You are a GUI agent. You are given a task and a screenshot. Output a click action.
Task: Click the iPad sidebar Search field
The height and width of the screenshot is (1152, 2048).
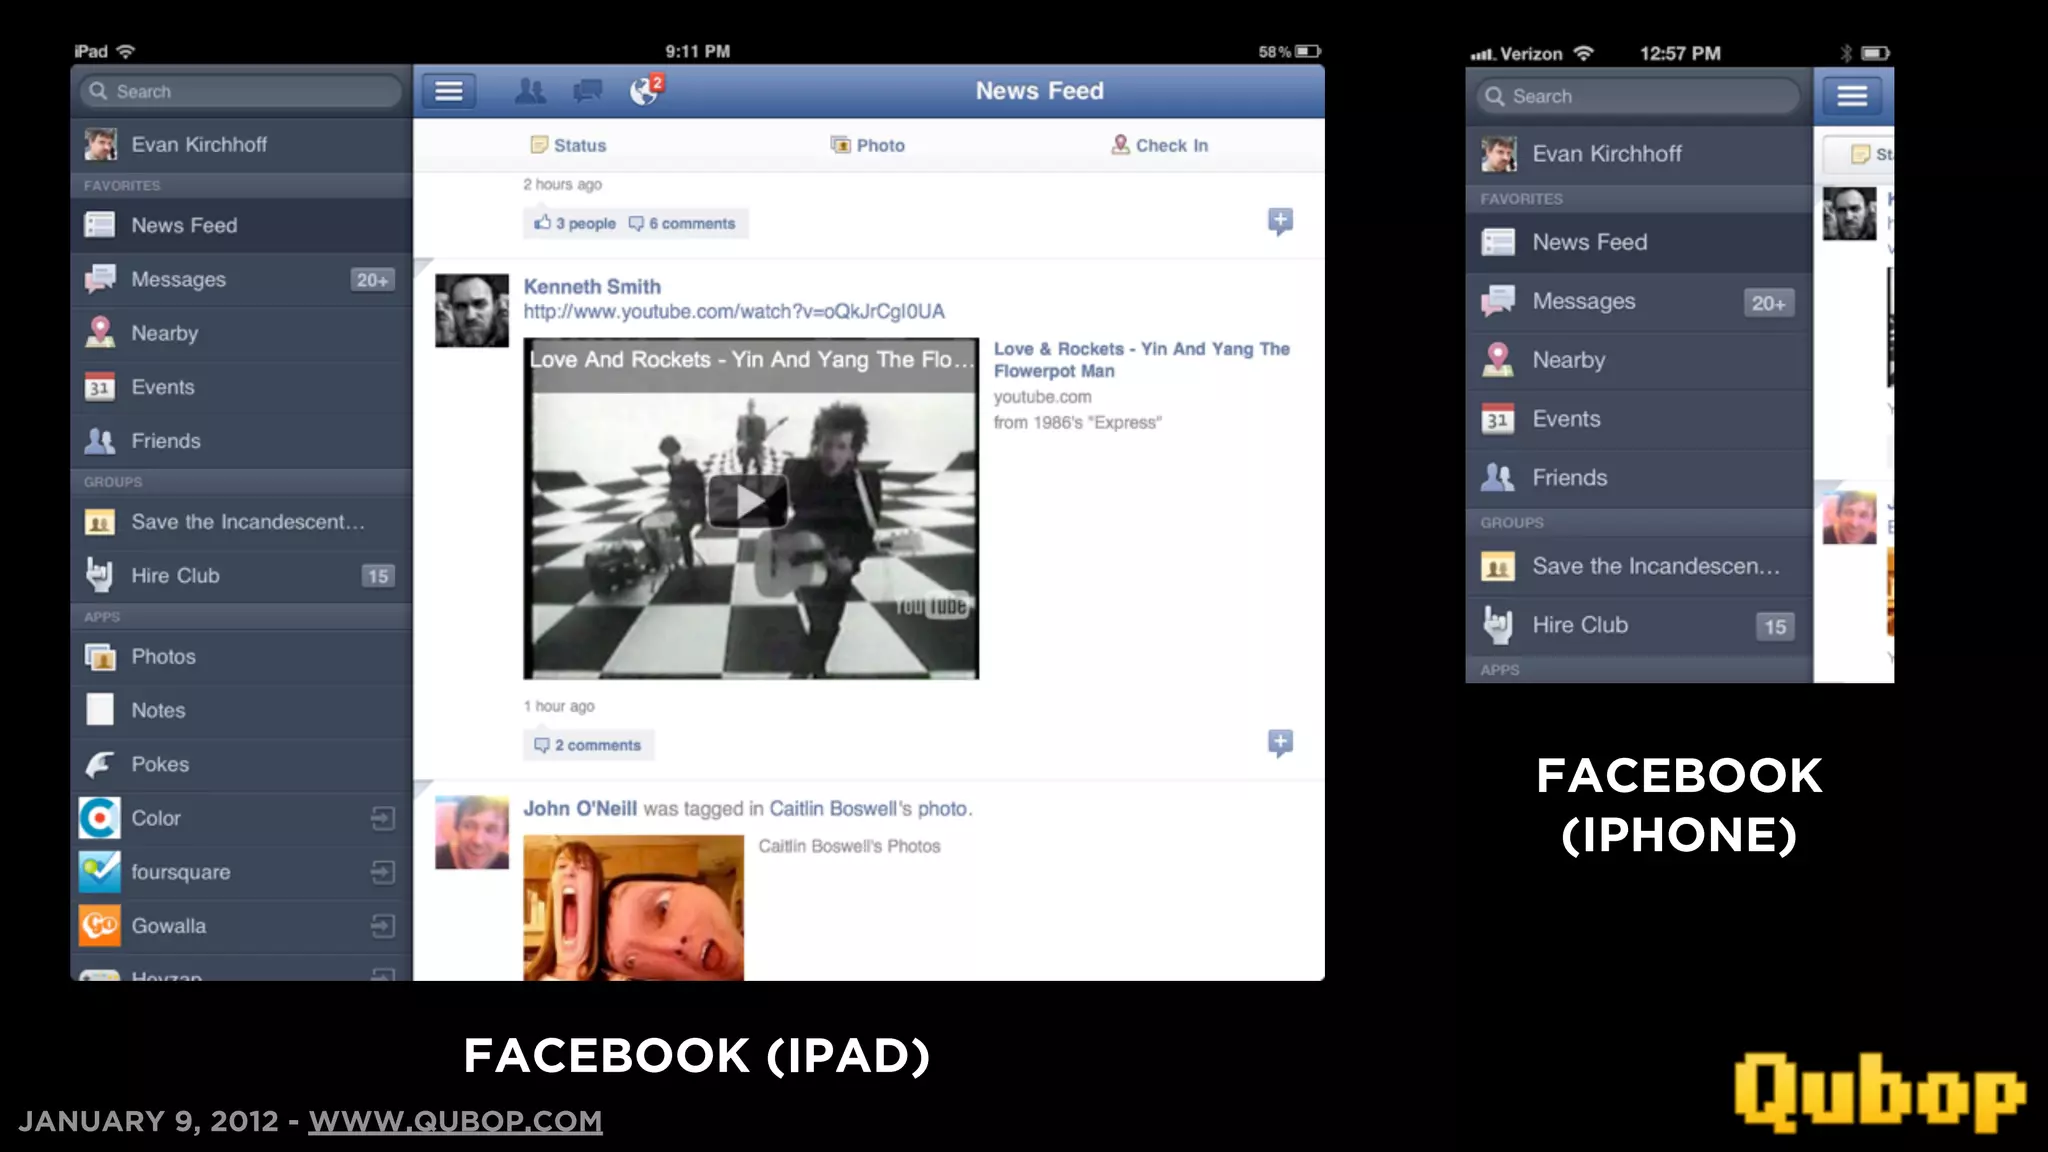[241, 91]
